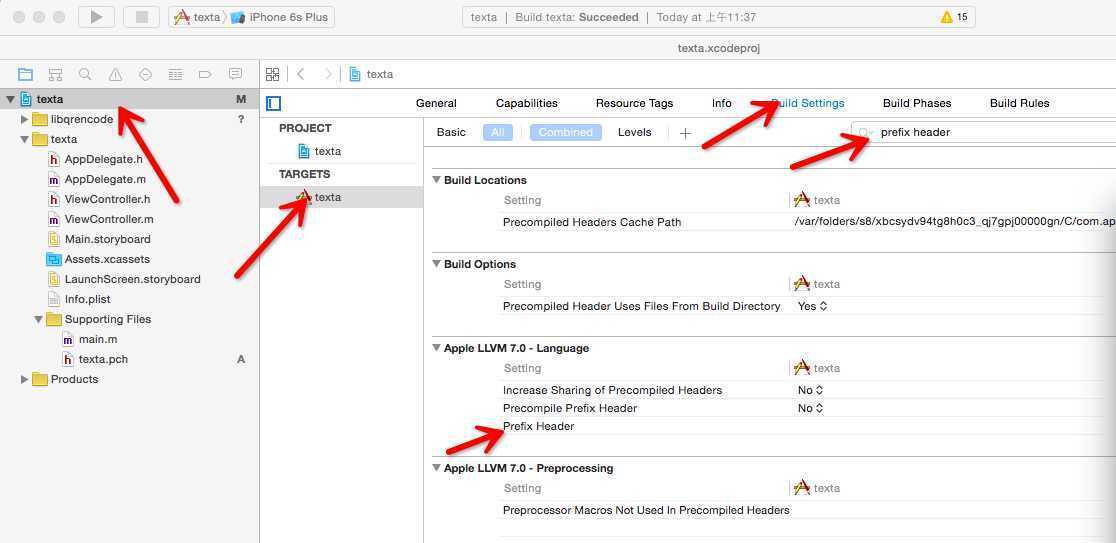Open texta.pch file
The image size is (1116, 543).
pos(103,359)
